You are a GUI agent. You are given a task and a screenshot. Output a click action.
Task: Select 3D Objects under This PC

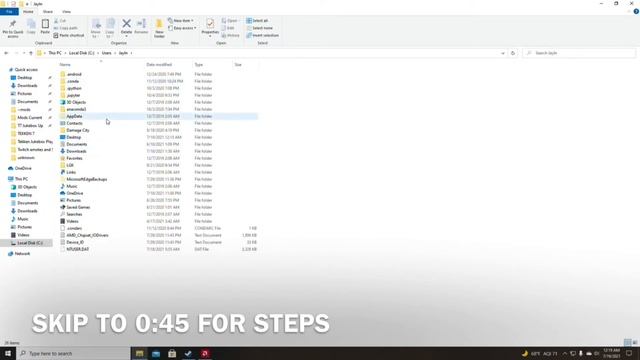click(x=27, y=187)
